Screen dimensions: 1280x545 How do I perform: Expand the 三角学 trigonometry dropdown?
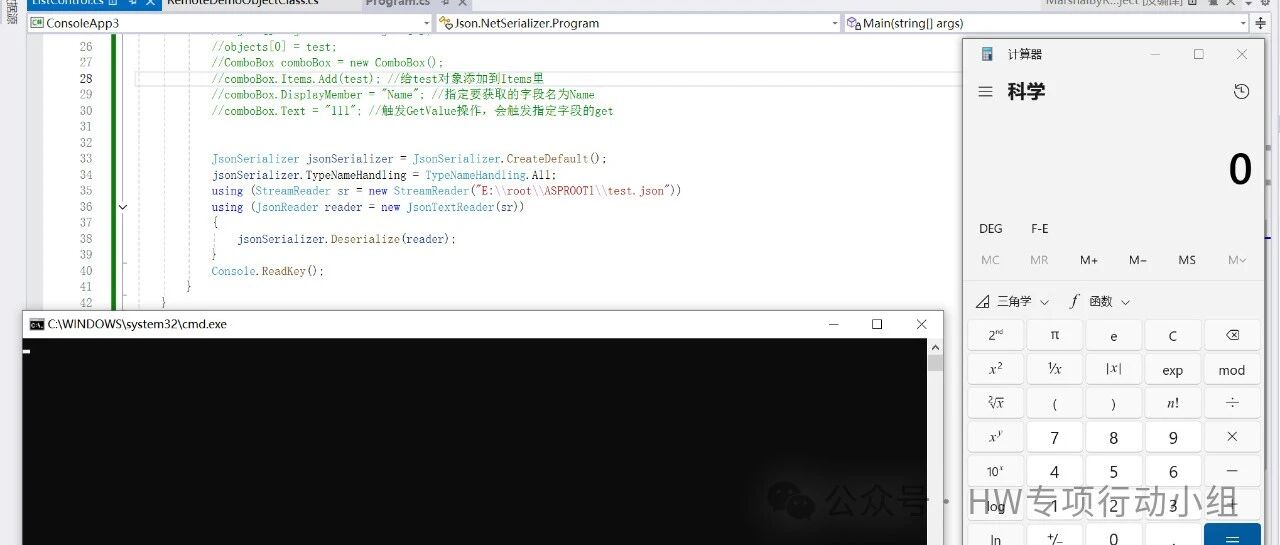[x=1012, y=301]
